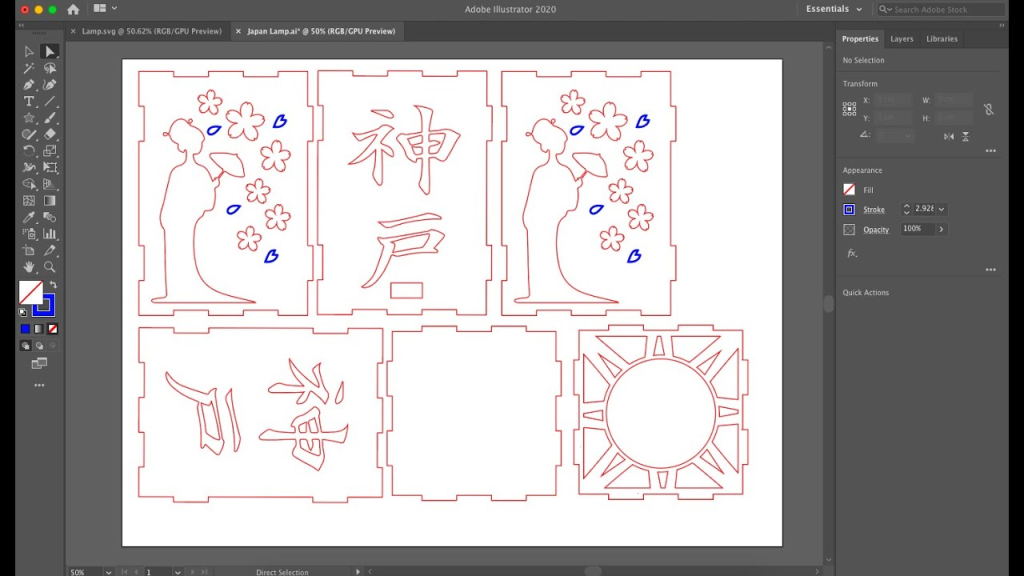
Task: Pick the Eyedropper tool
Action: (x=26, y=215)
